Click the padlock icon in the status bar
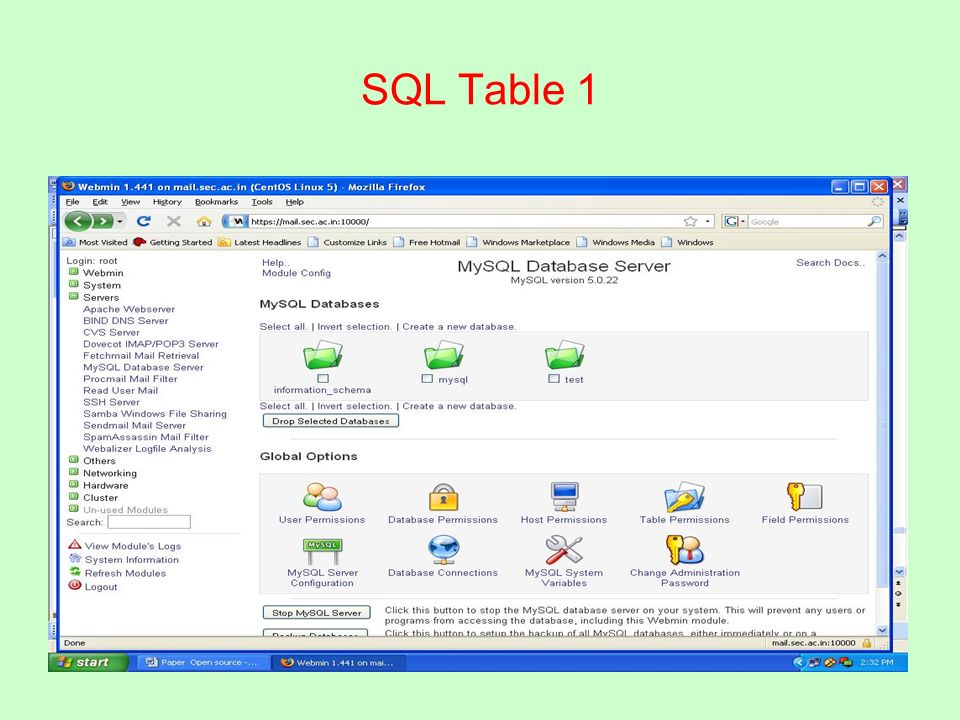 coord(866,643)
